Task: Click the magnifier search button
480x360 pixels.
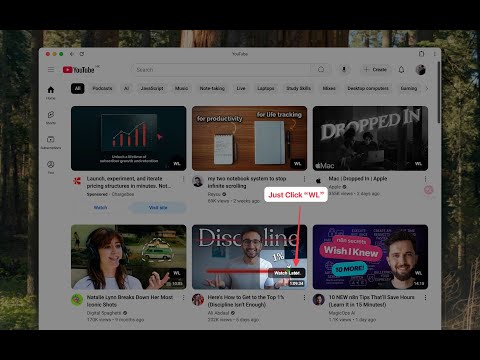Action: click(321, 69)
